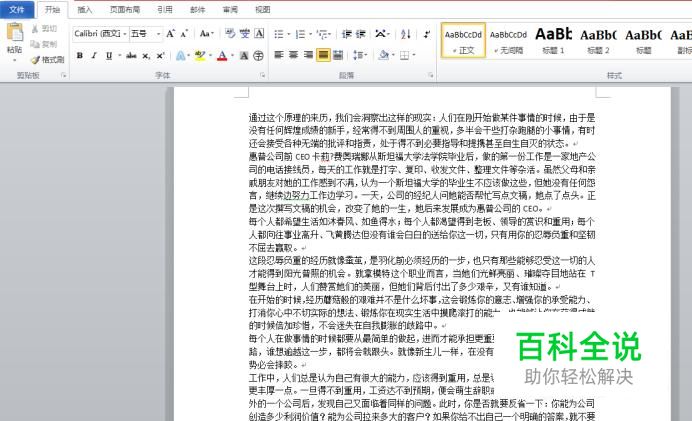
Task: Switch to the Page Layout (页面布局) tab
Action: click(x=125, y=10)
